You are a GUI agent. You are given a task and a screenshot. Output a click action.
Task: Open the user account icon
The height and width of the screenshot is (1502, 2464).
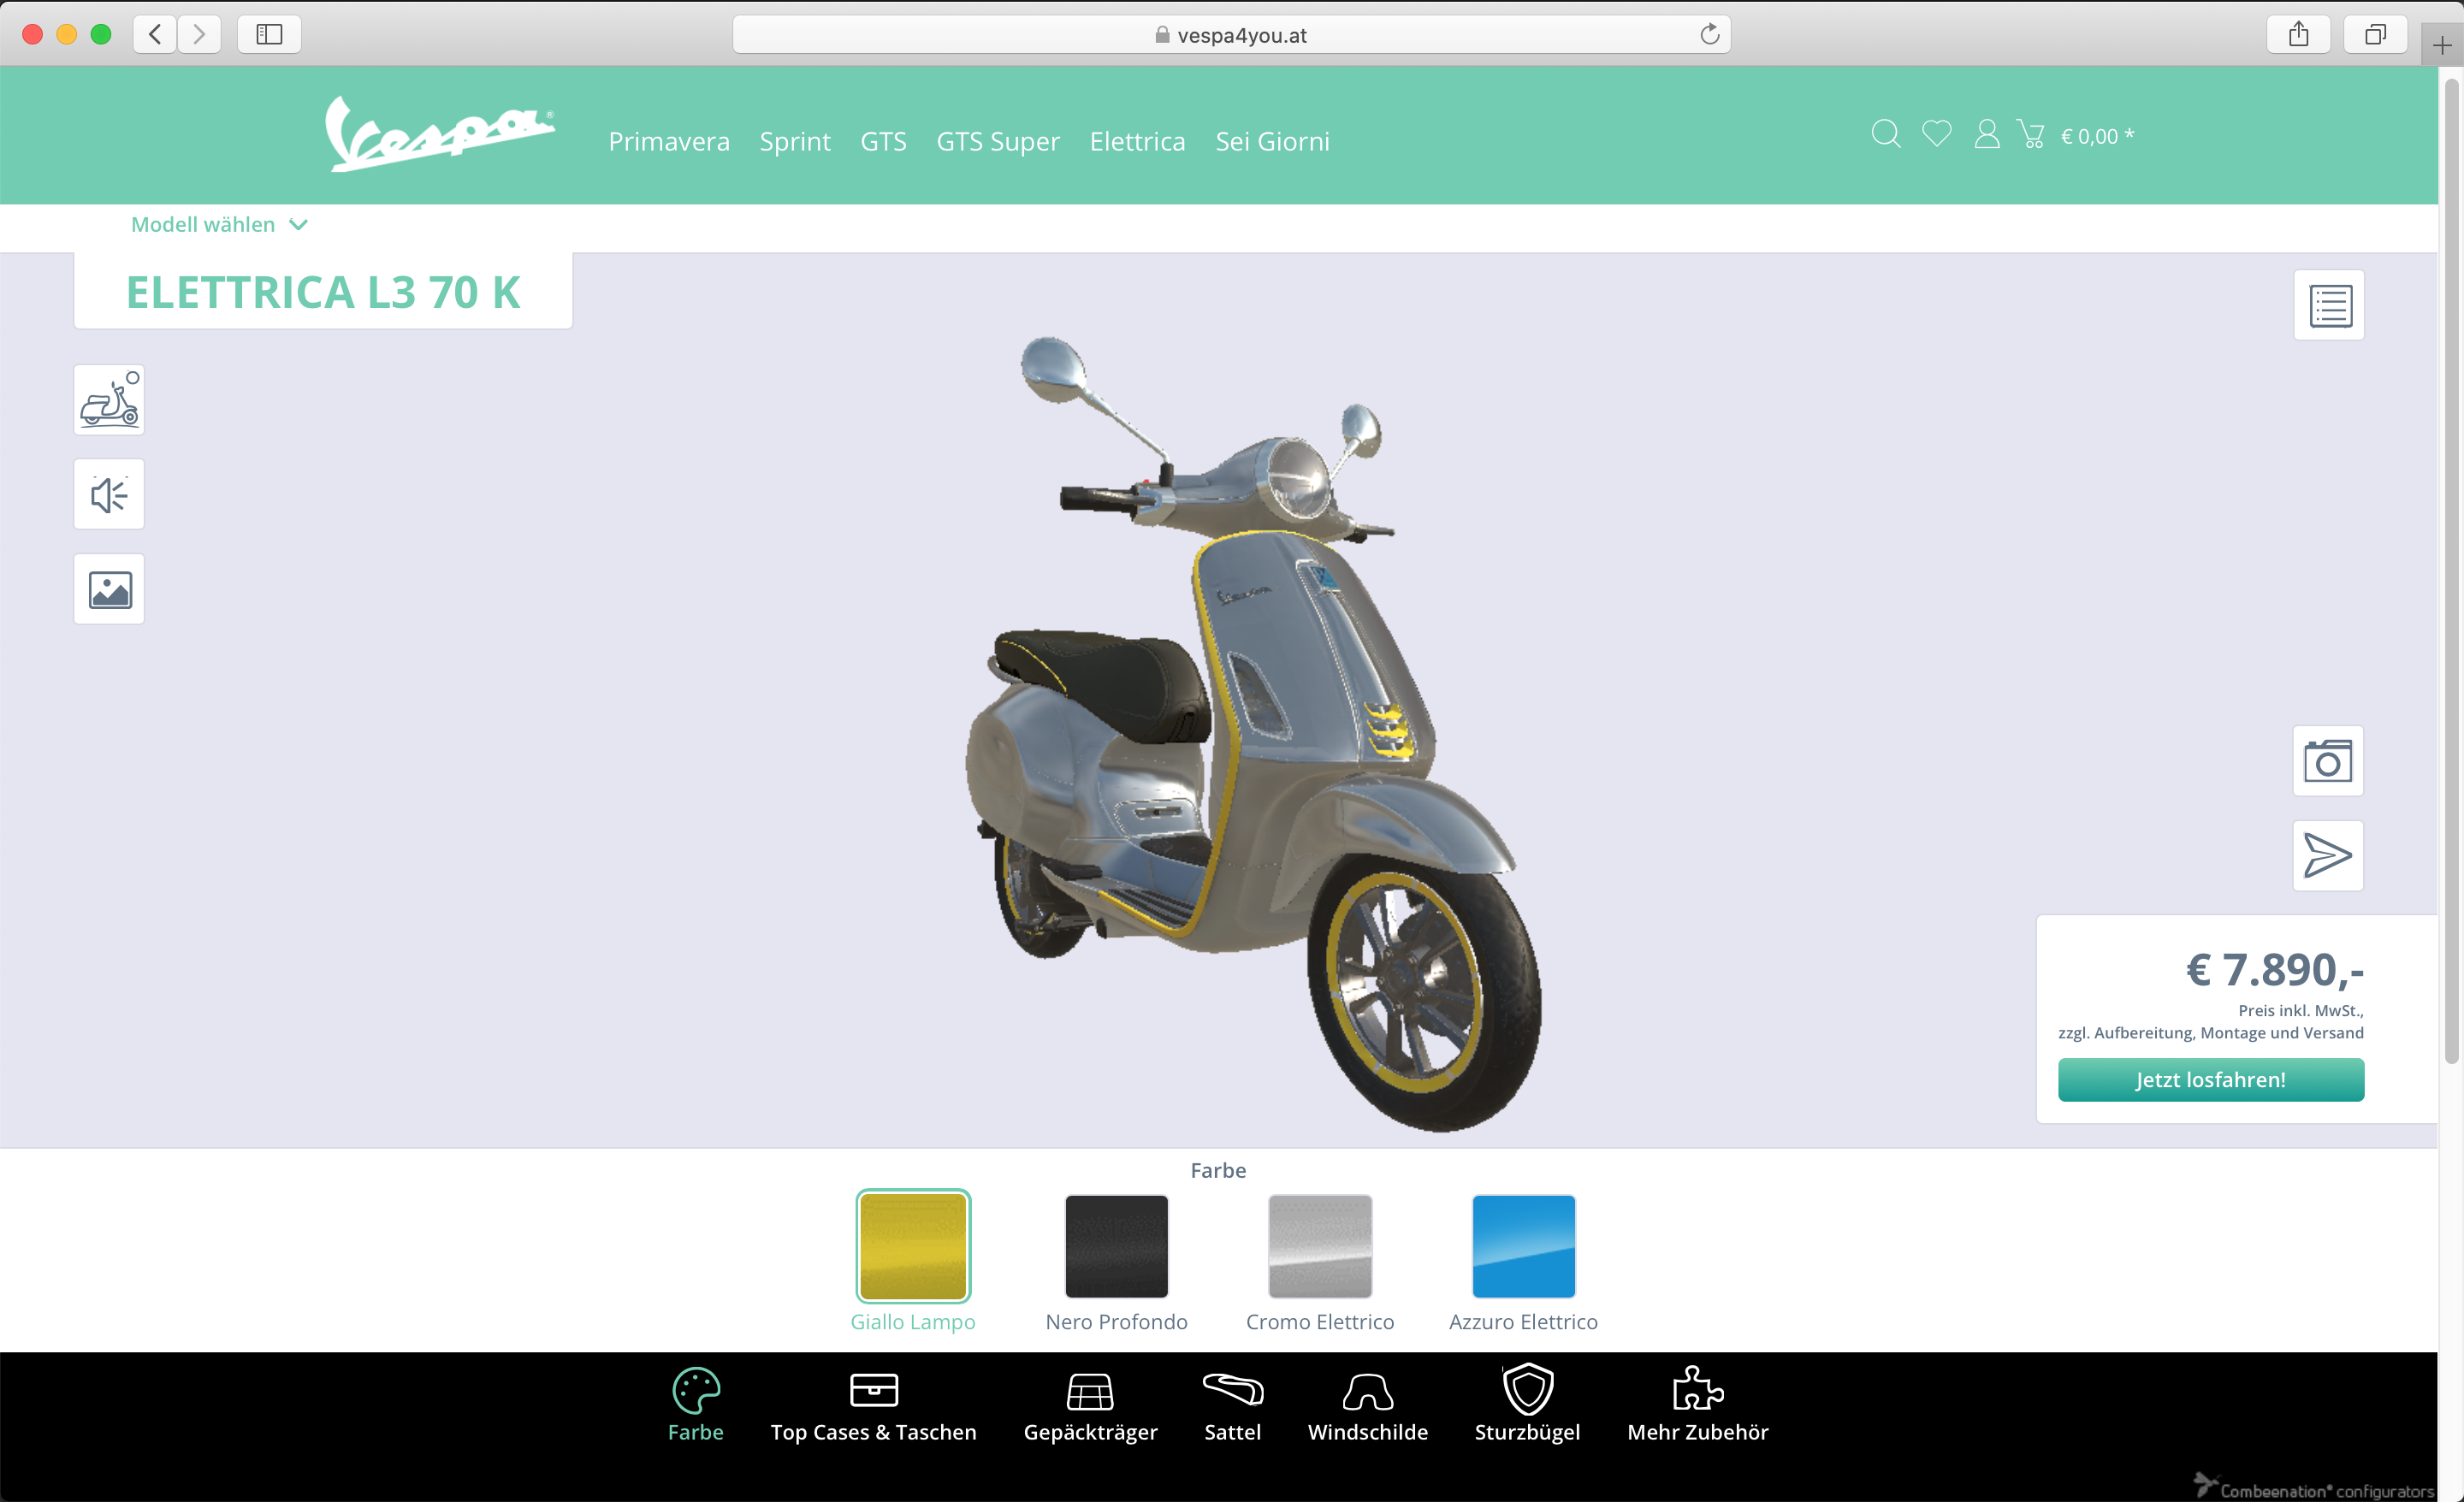(x=1986, y=134)
